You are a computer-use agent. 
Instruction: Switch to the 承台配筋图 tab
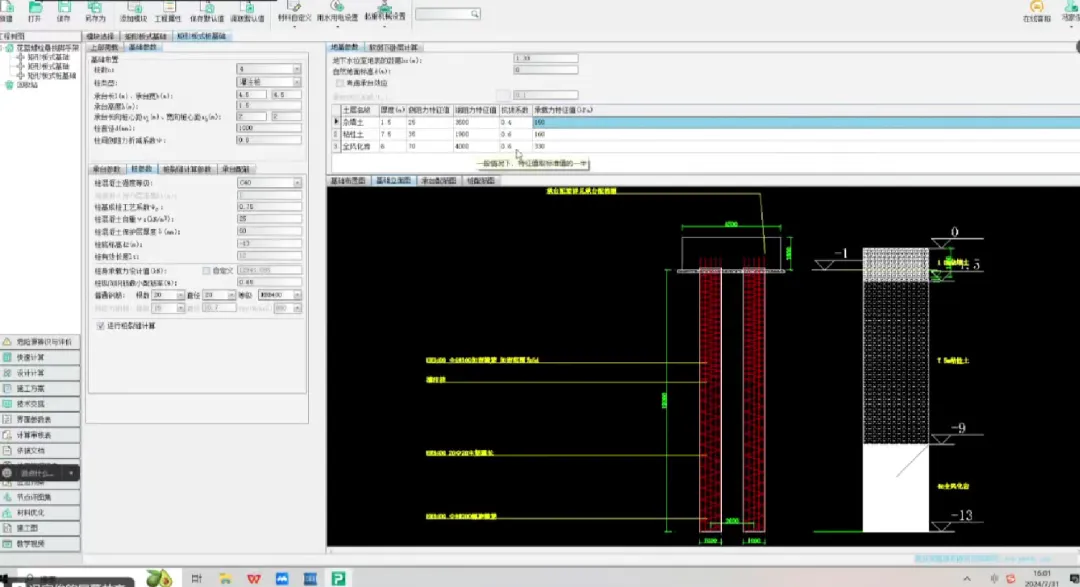pyautogui.click(x=439, y=180)
